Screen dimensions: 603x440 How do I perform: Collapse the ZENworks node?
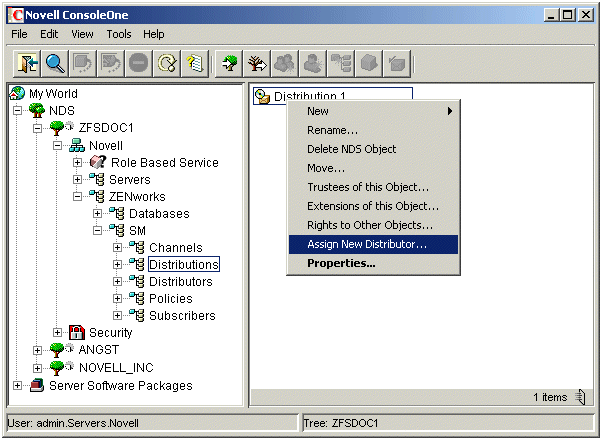click(77, 197)
